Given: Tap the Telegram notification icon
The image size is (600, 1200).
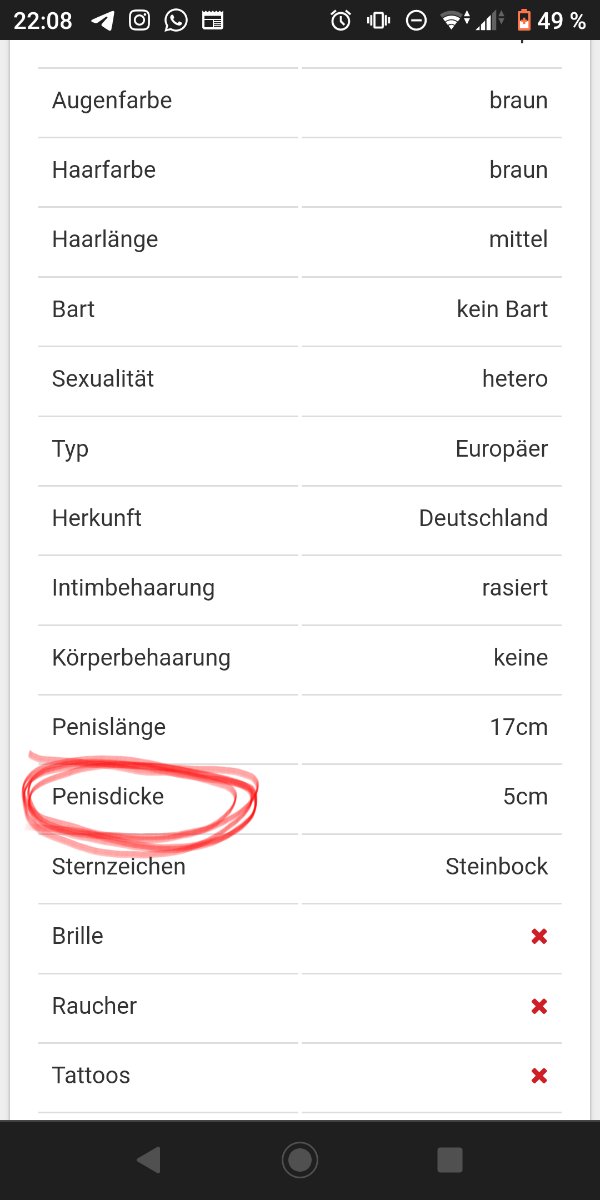Looking at the screenshot, I should (102, 20).
